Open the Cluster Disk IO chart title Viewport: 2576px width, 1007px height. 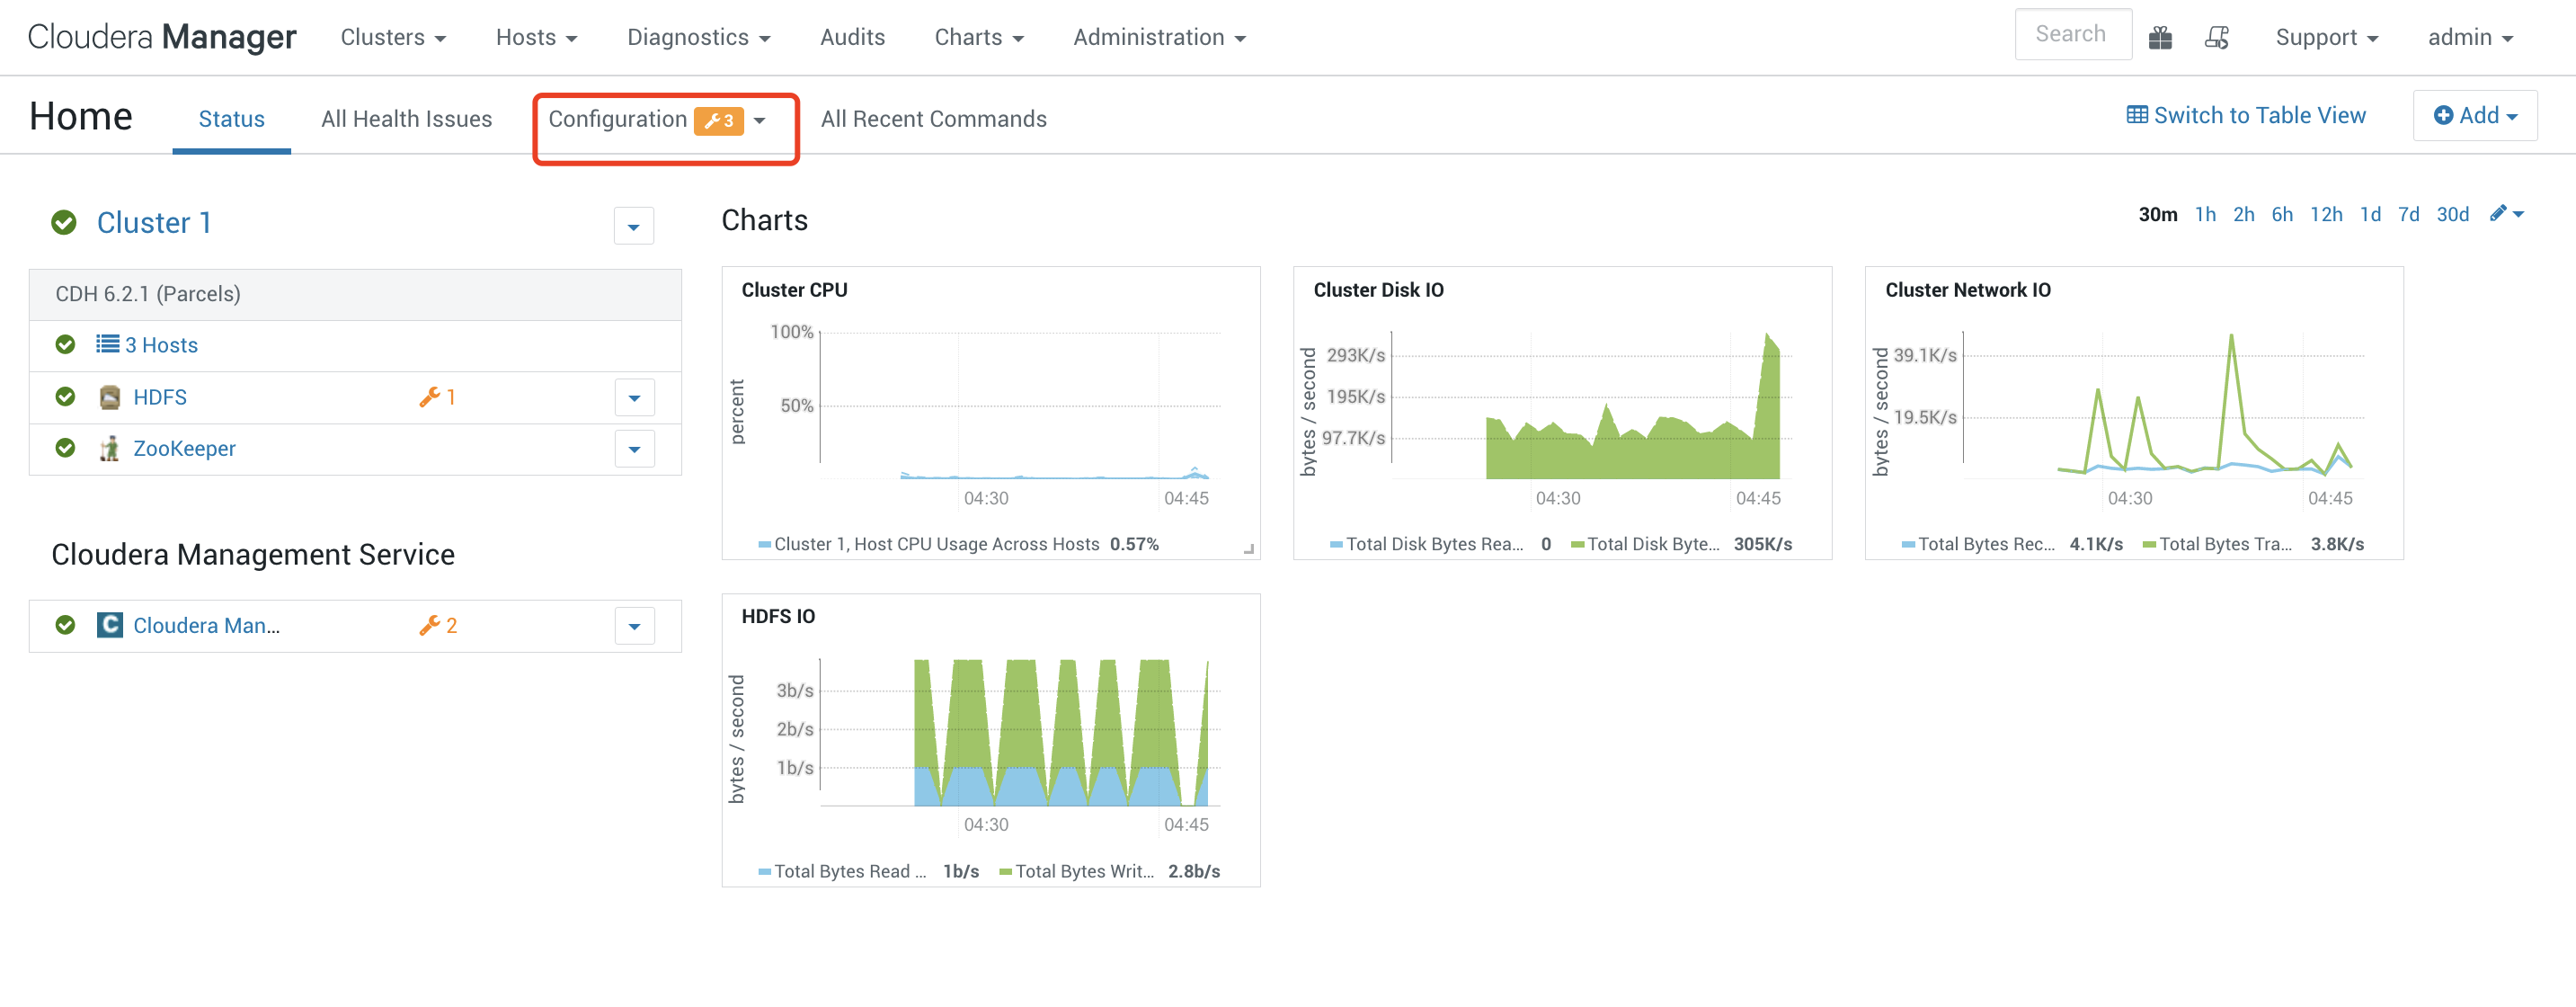1378,289
